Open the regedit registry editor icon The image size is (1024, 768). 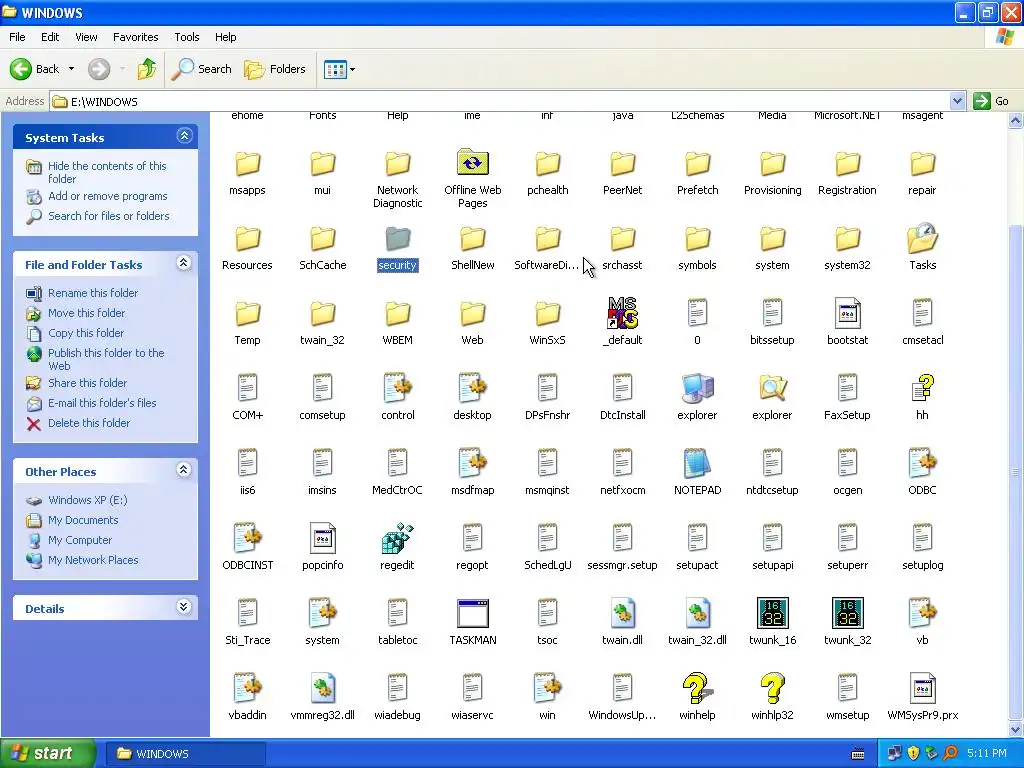(397, 538)
